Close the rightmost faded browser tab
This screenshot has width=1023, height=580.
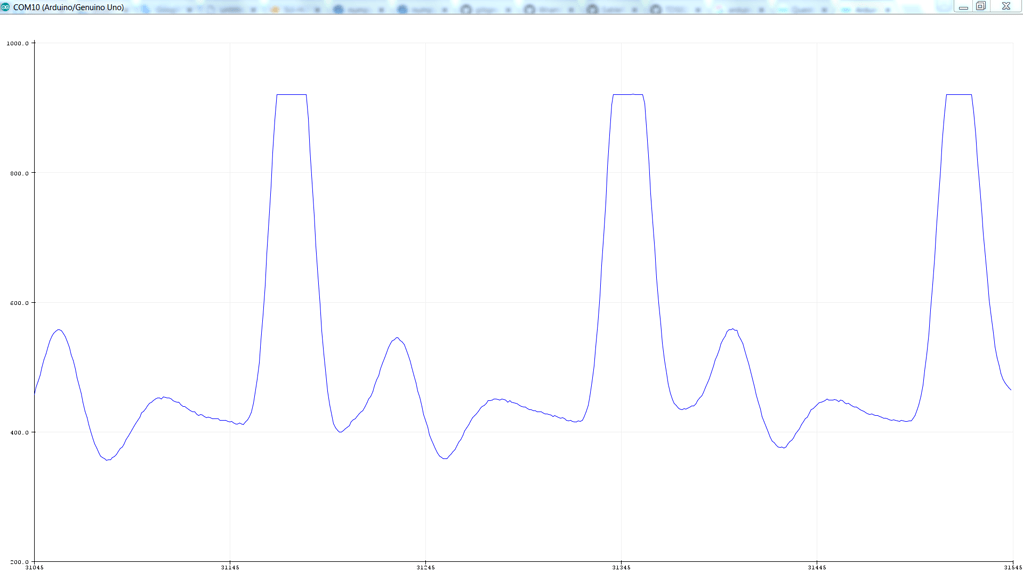[x=887, y=7]
